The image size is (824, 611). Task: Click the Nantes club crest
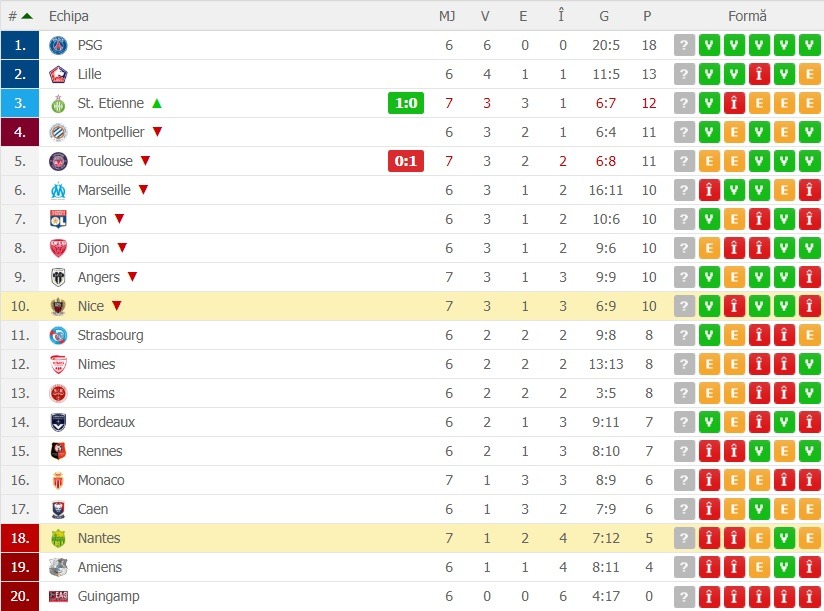tap(58, 538)
